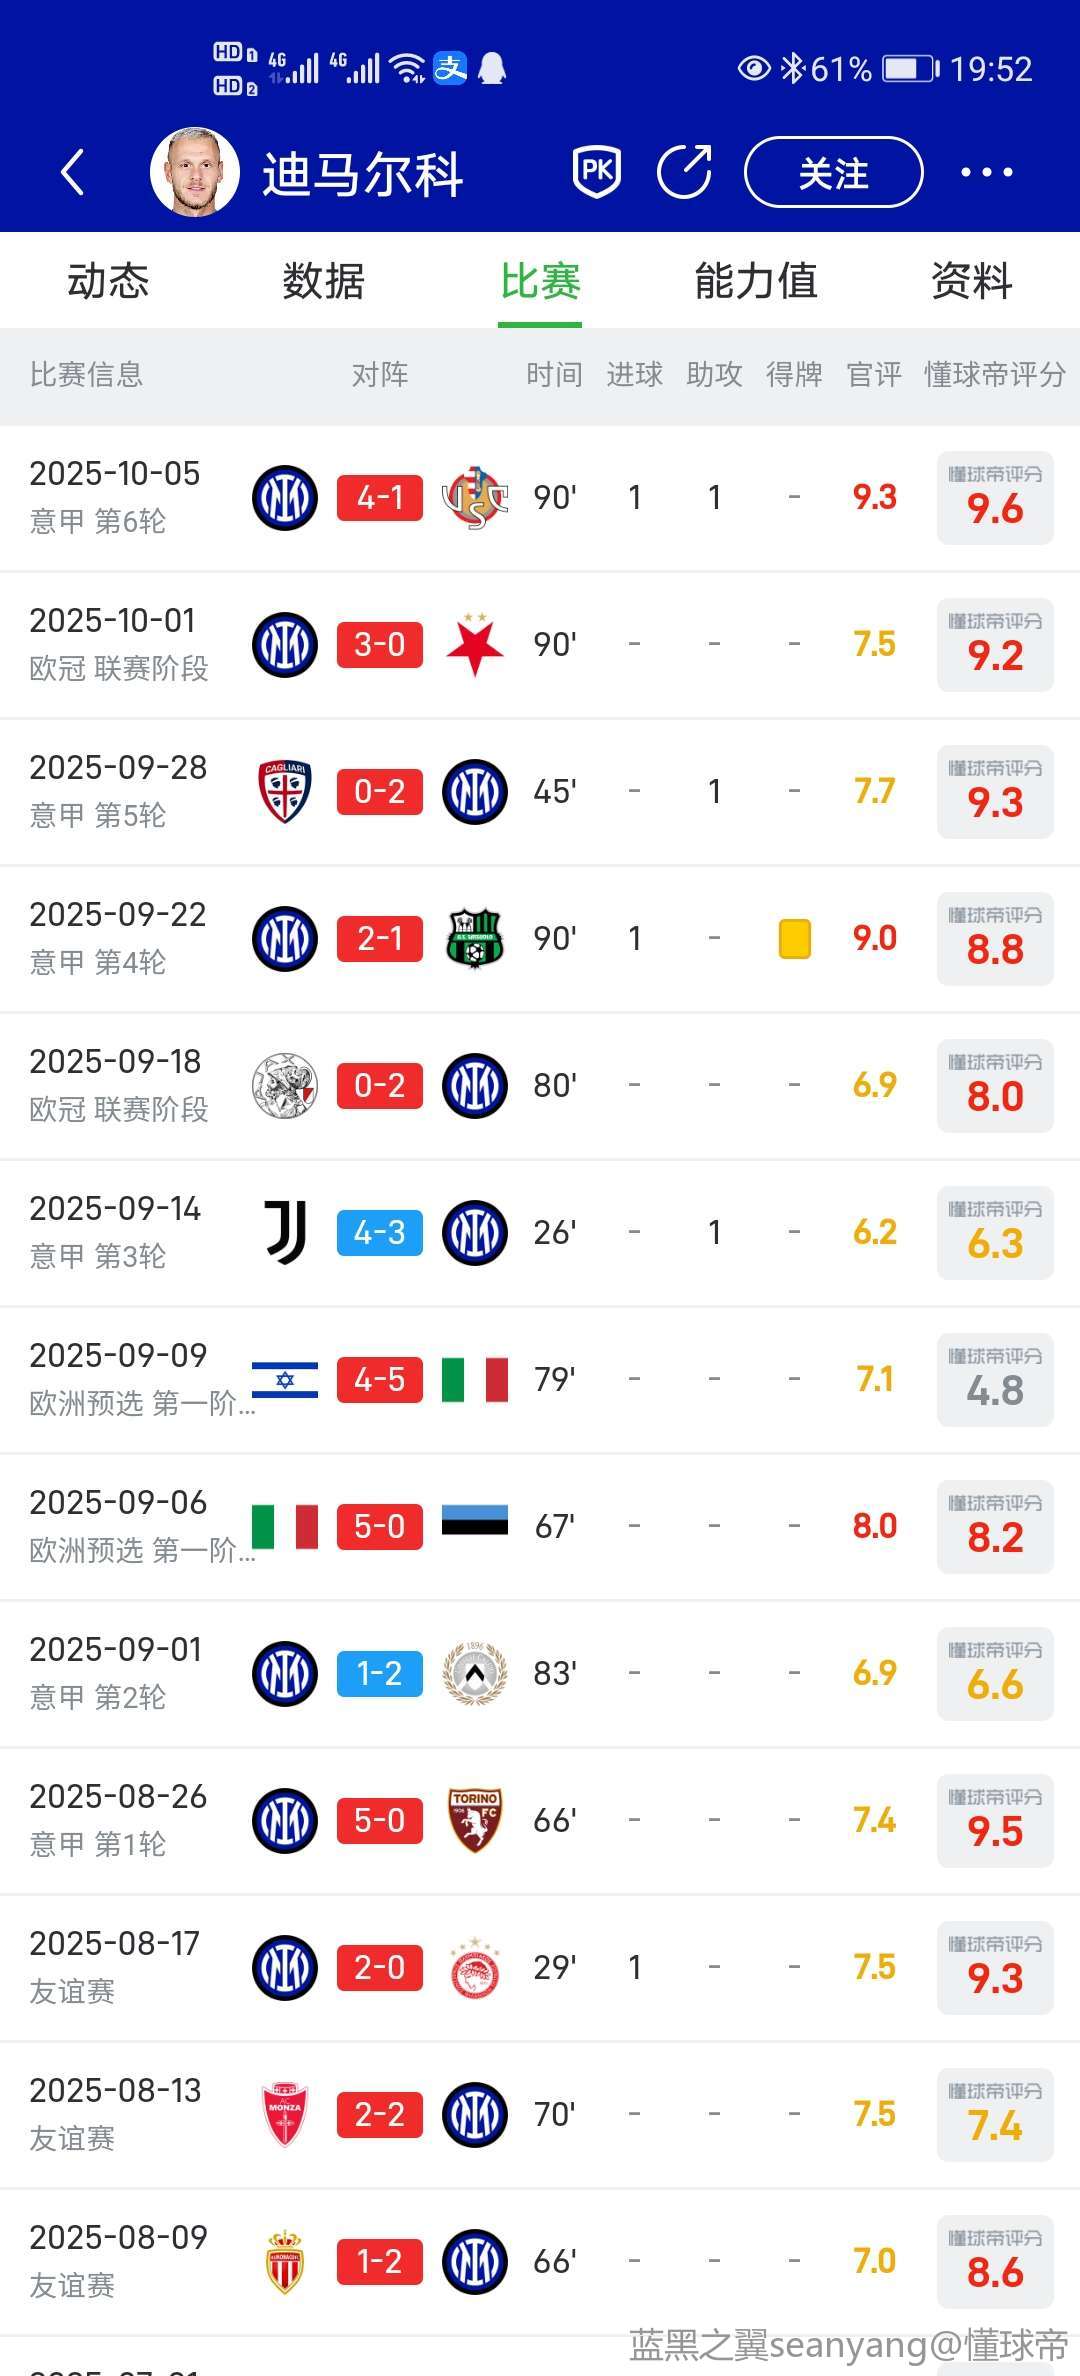Tap the Cagliari club crest
The width and height of the screenshot is (1080, 2376).
[x=285, y=791]
